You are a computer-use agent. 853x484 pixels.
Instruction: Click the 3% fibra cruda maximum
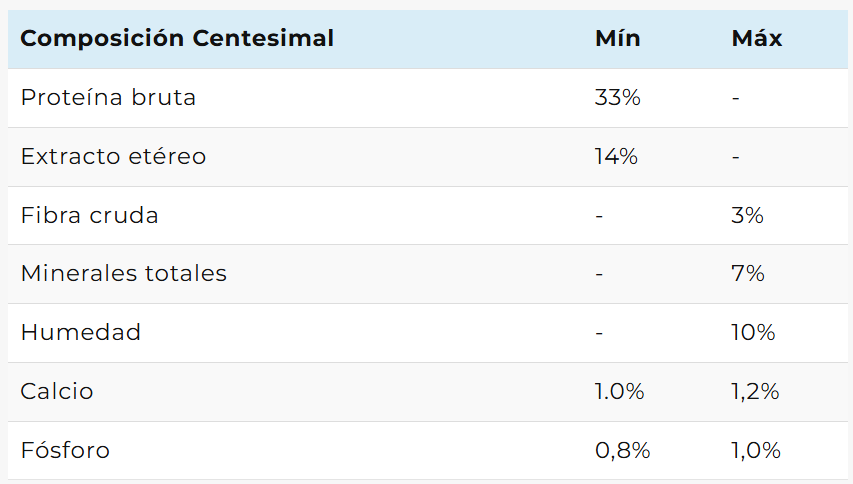point(748,215)
